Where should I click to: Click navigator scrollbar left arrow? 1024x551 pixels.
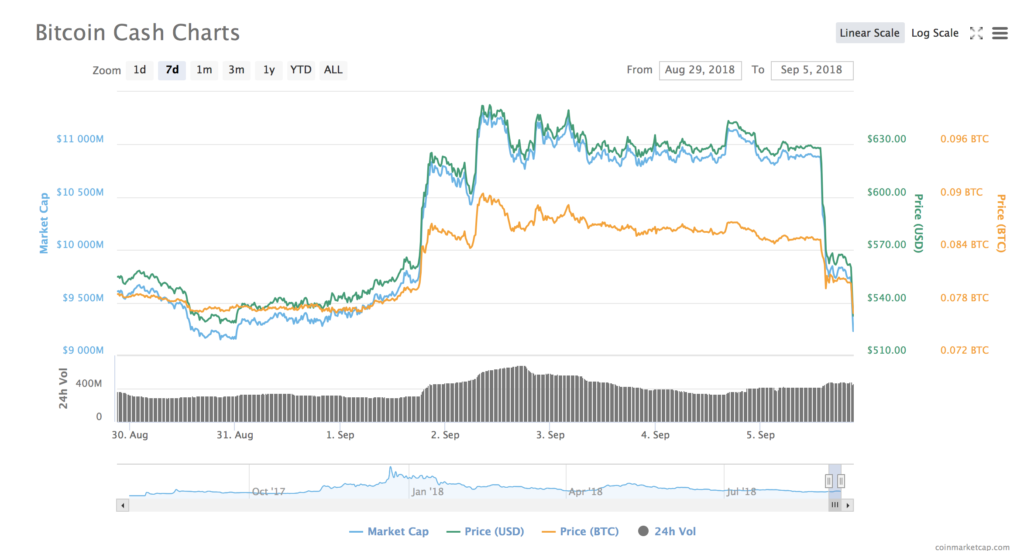coord(123,506)
